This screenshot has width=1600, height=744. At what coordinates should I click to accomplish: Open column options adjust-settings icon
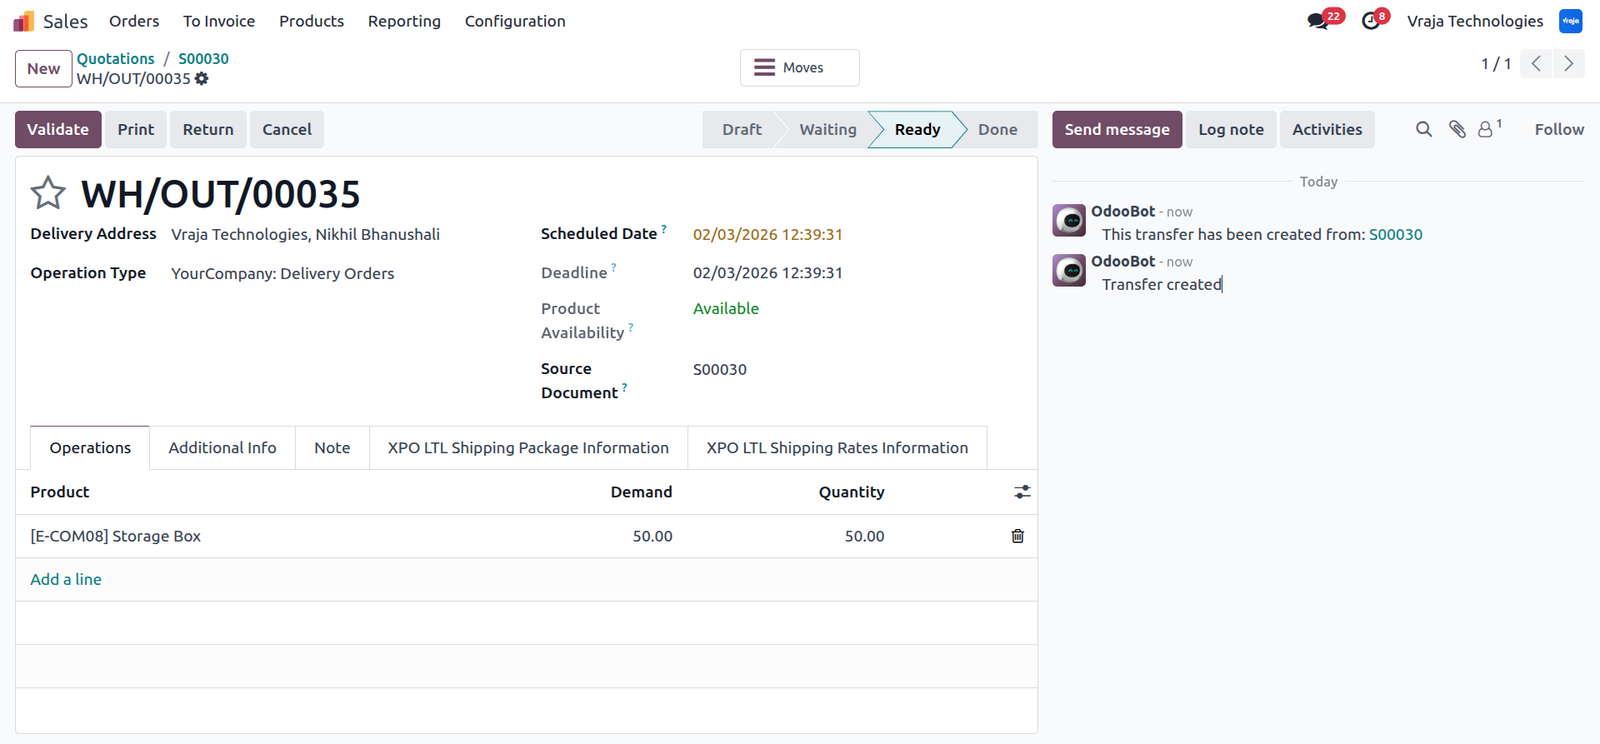click(1022, 492)
